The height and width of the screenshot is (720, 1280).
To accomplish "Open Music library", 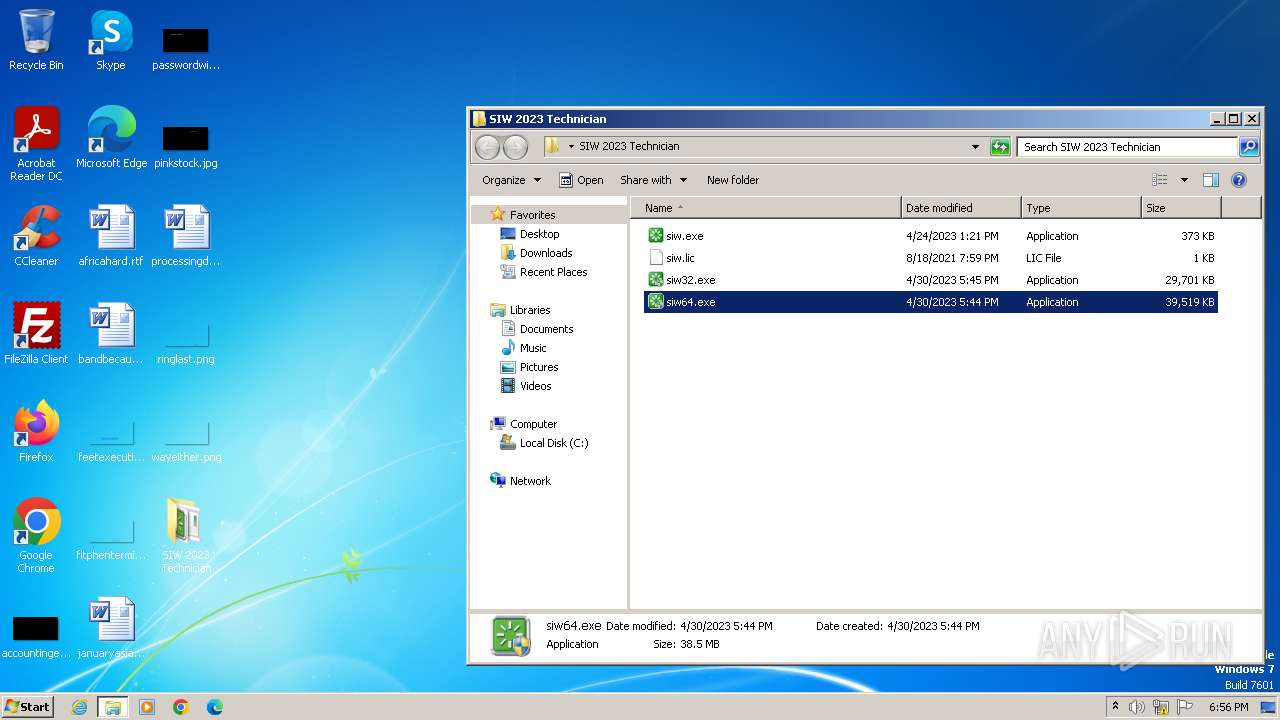I will 533,348.
